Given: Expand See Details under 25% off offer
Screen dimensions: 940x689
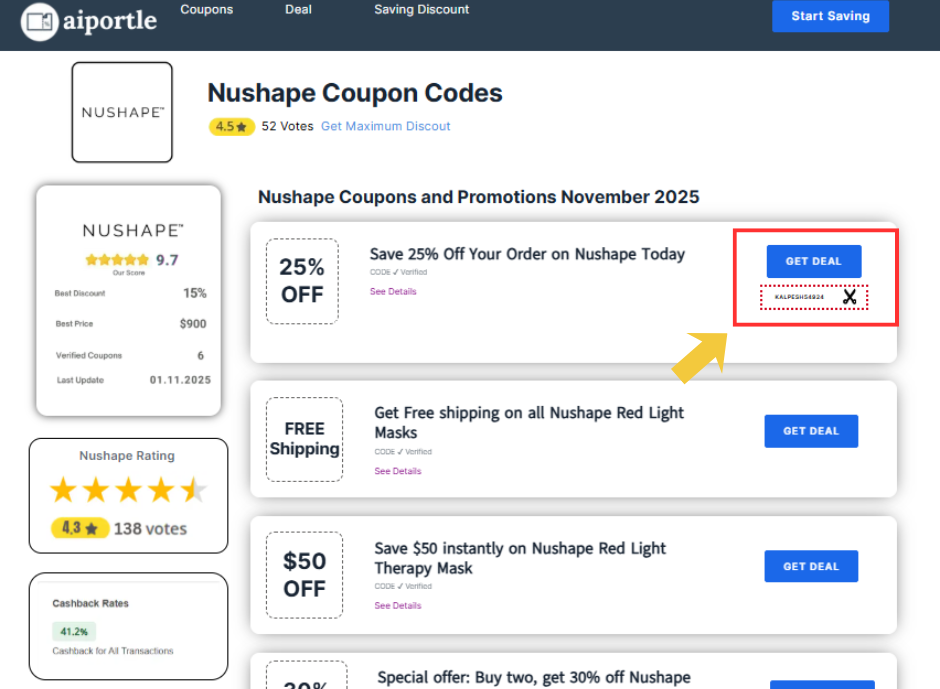Looking at the screenshot, I should 393,292.
